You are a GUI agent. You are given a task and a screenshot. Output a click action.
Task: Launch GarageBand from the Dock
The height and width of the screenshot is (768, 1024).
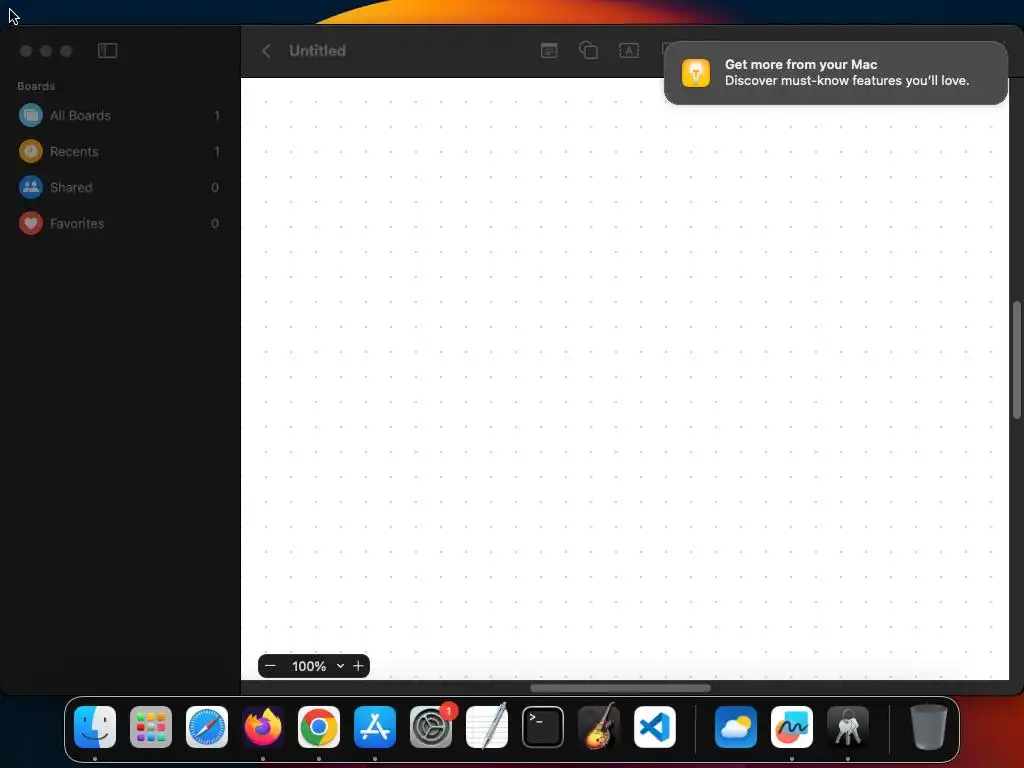tap(599, 727)
